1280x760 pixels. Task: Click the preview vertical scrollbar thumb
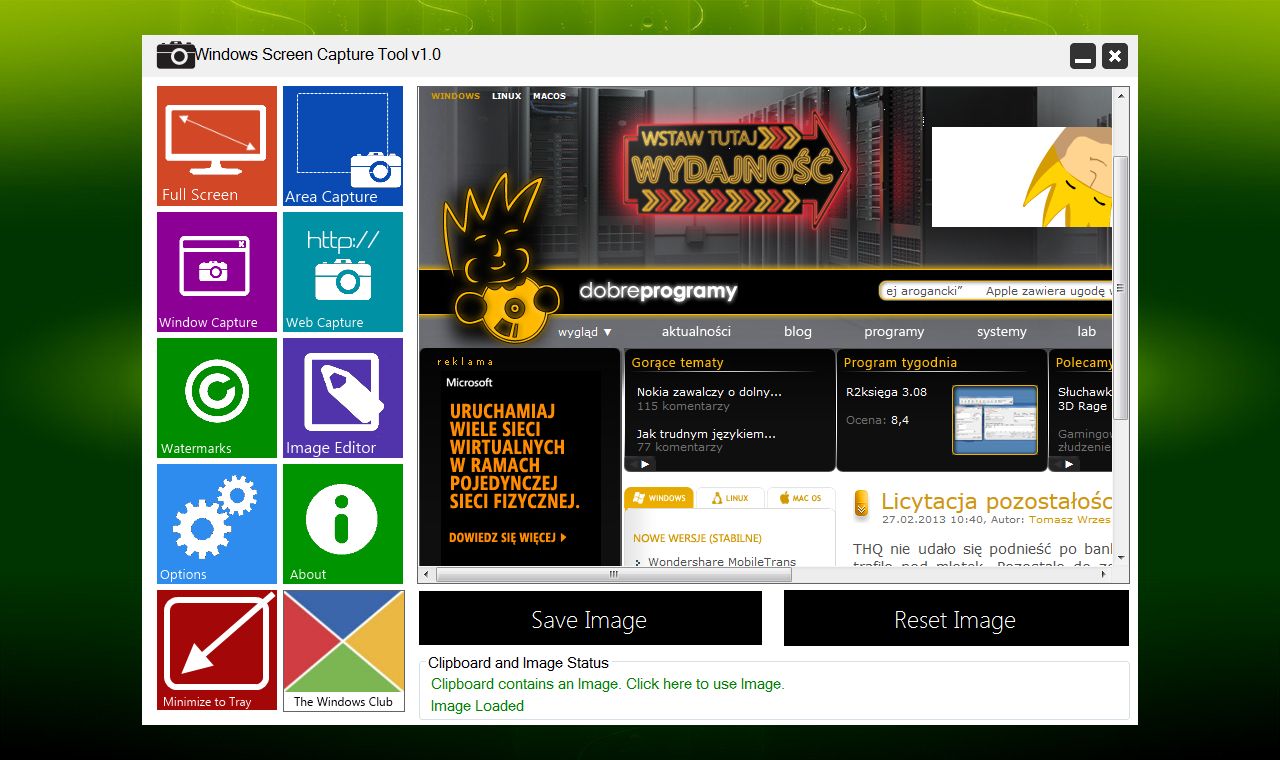pos(1120,288)
